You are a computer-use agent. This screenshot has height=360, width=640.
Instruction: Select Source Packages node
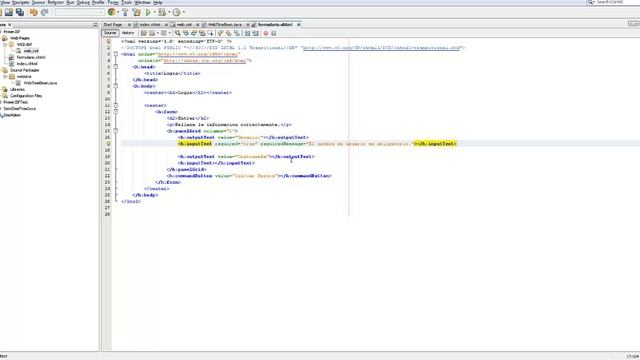(24, 70)
